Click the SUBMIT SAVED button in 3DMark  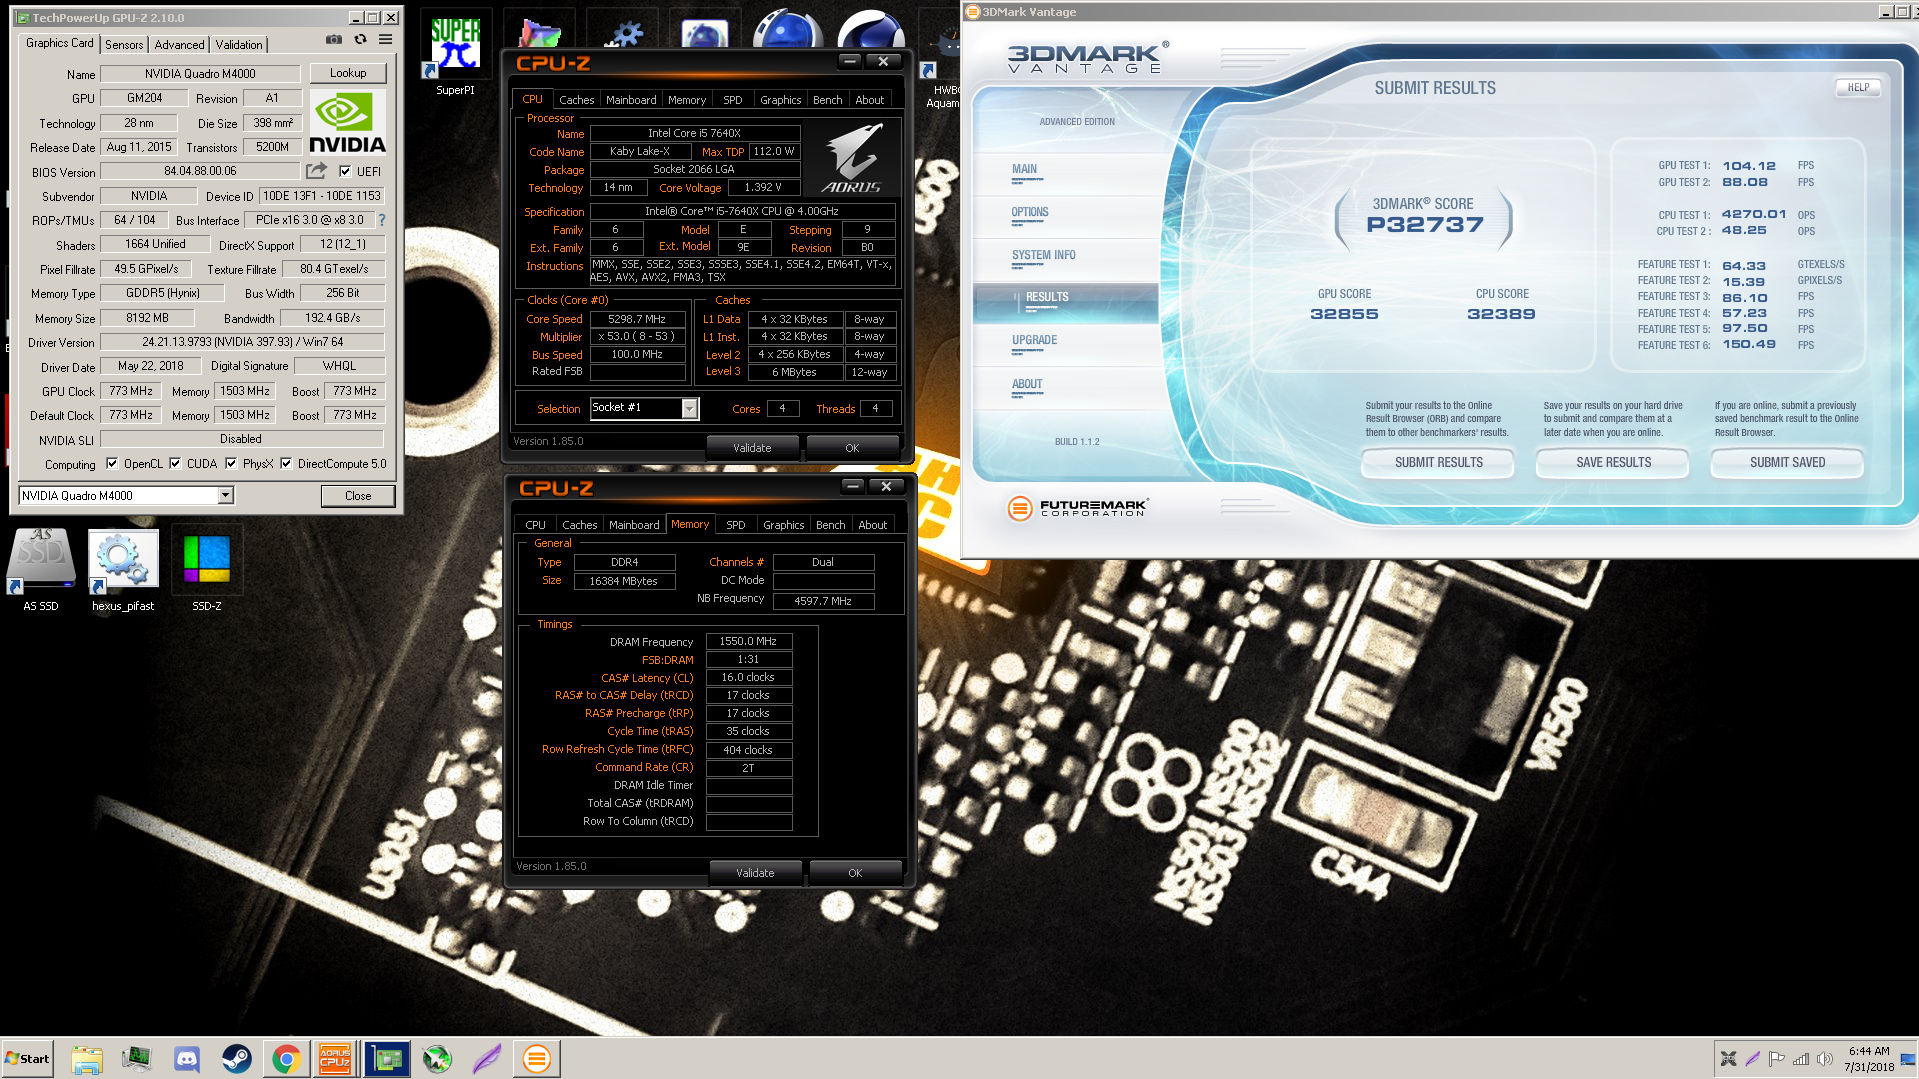[x=1787, y=462]
